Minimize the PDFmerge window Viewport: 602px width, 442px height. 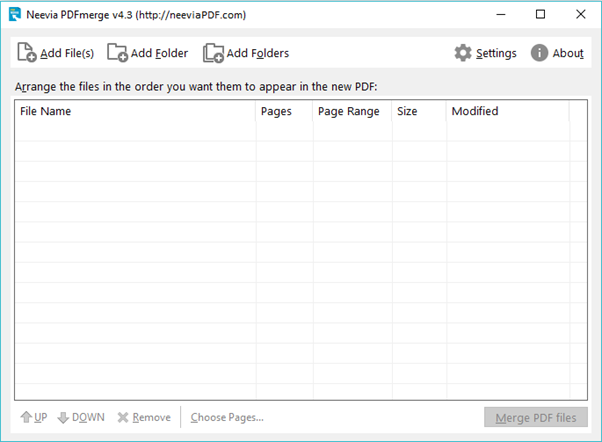click(x=501, y=15)
